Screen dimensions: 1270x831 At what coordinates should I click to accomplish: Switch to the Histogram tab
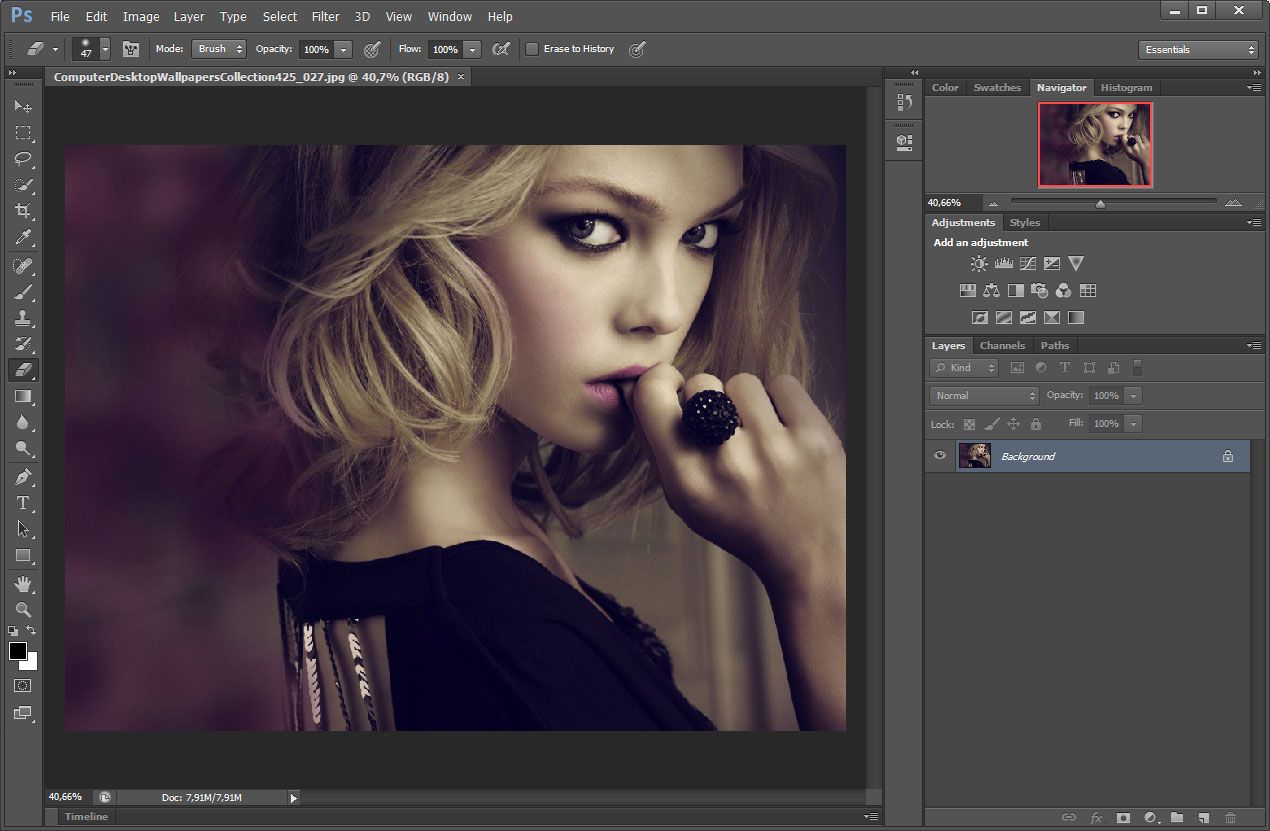point(1126,88)
